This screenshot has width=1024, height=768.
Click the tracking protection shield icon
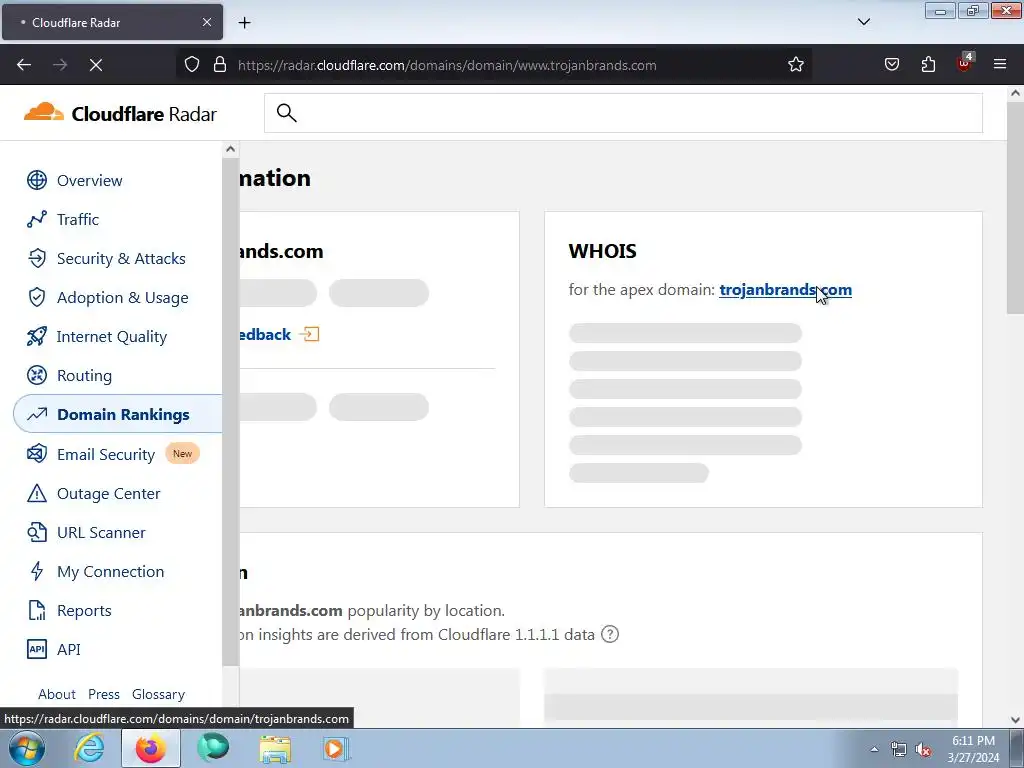191,65
